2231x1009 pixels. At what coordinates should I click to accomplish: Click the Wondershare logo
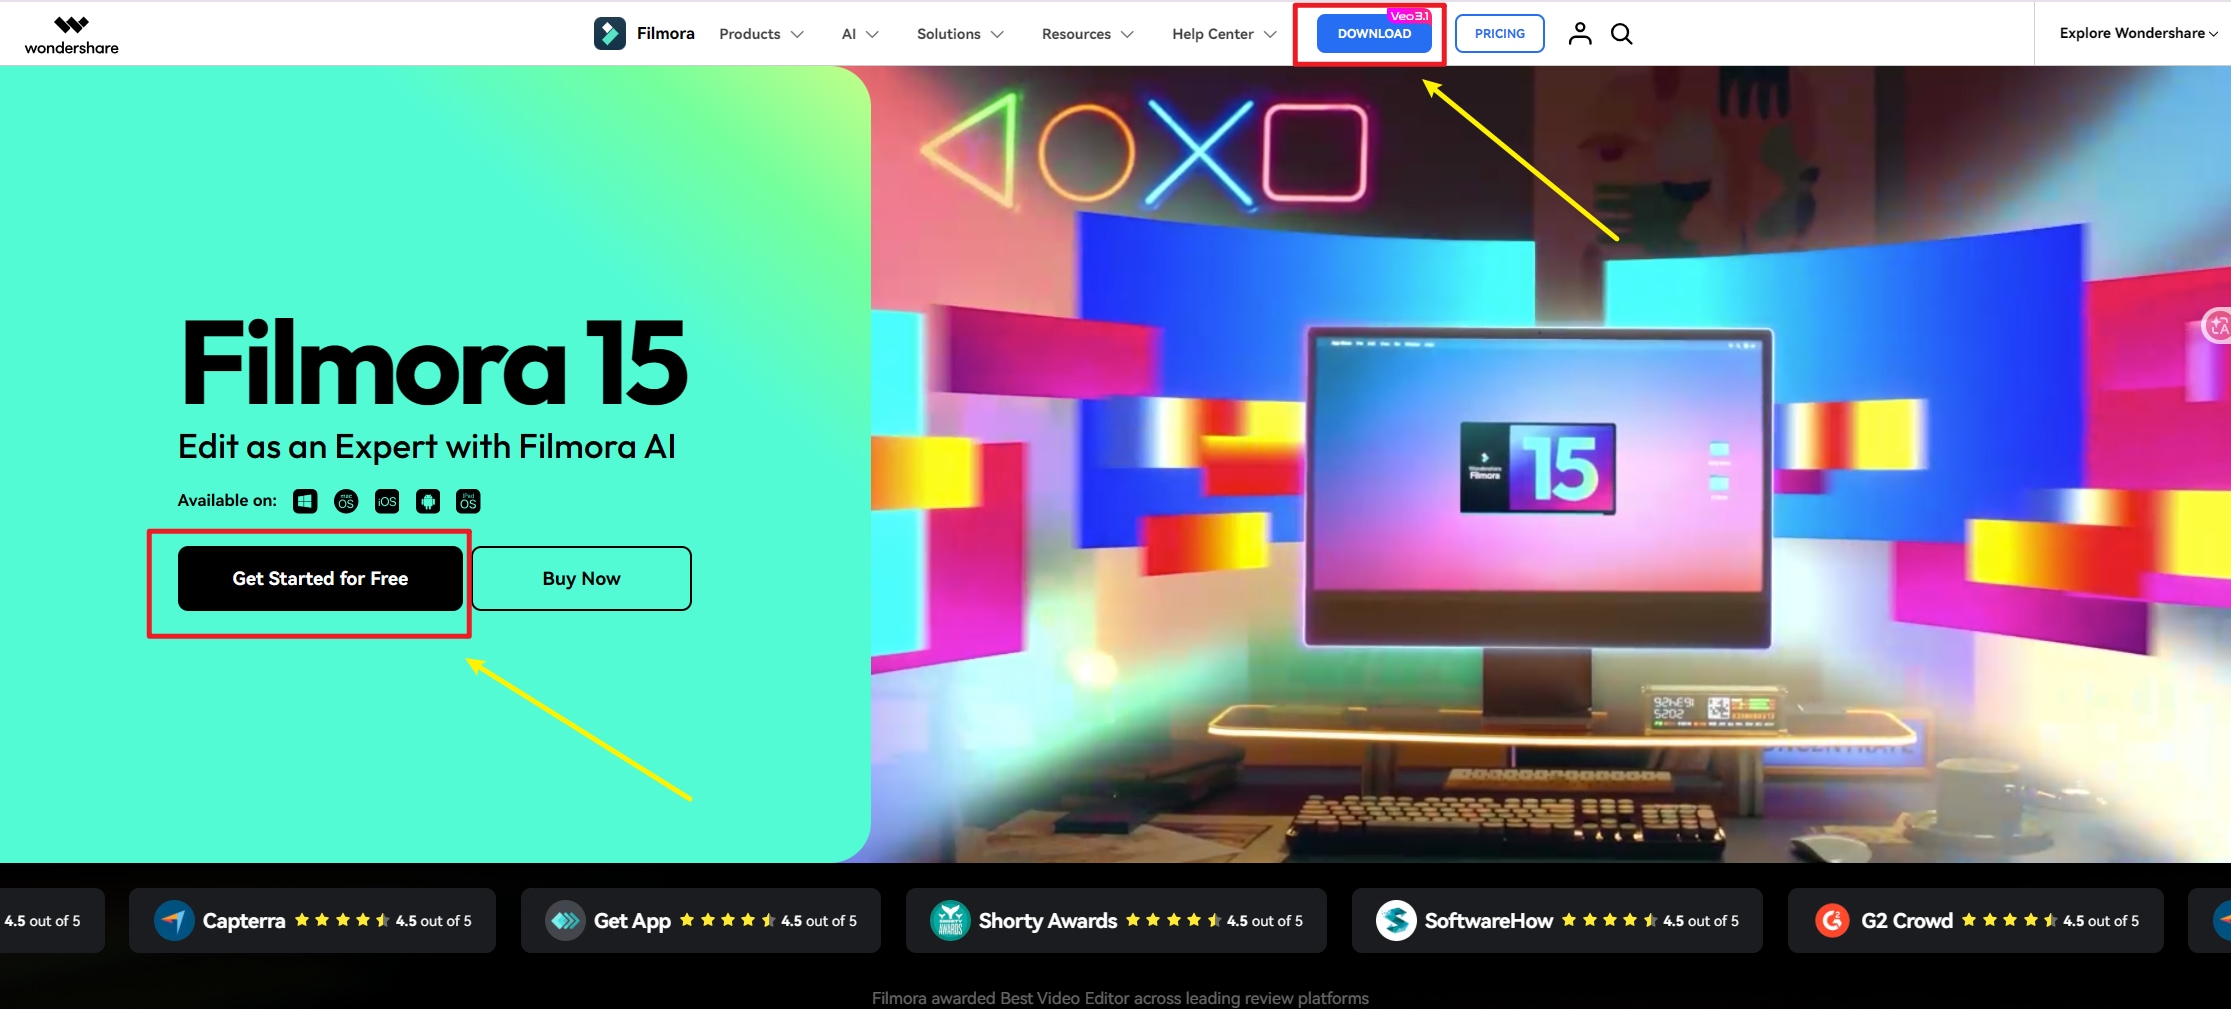pos(70,33)
